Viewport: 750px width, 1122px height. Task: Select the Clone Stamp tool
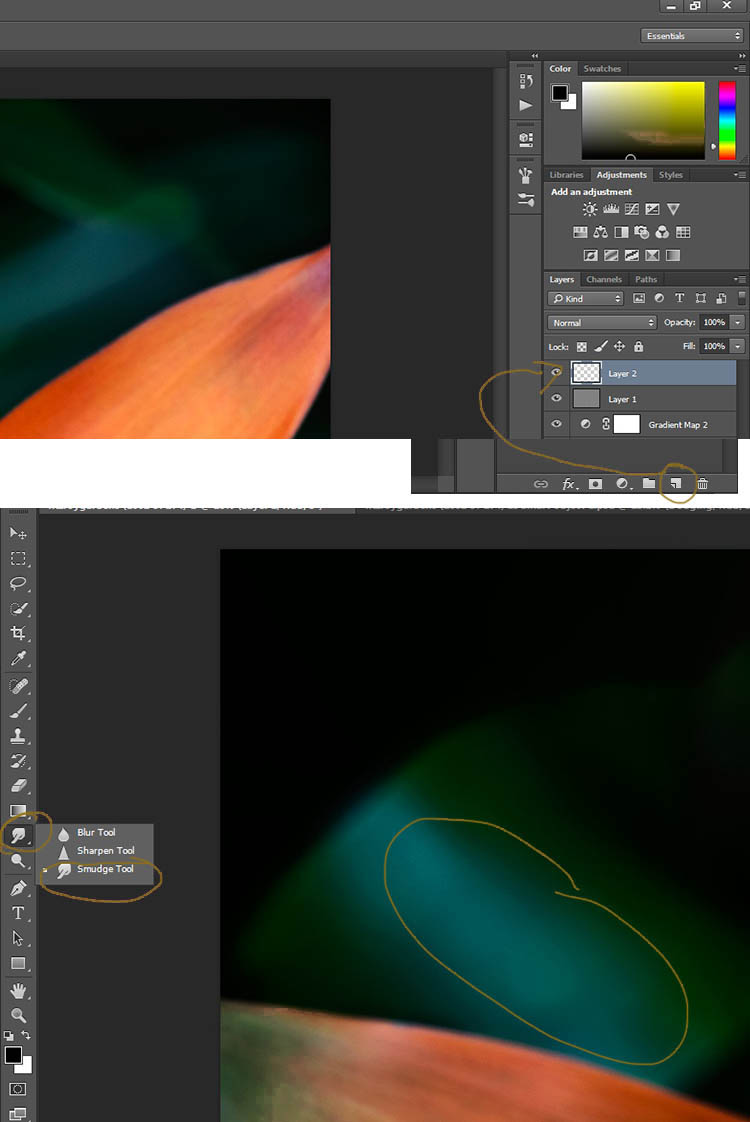[18, 736]
